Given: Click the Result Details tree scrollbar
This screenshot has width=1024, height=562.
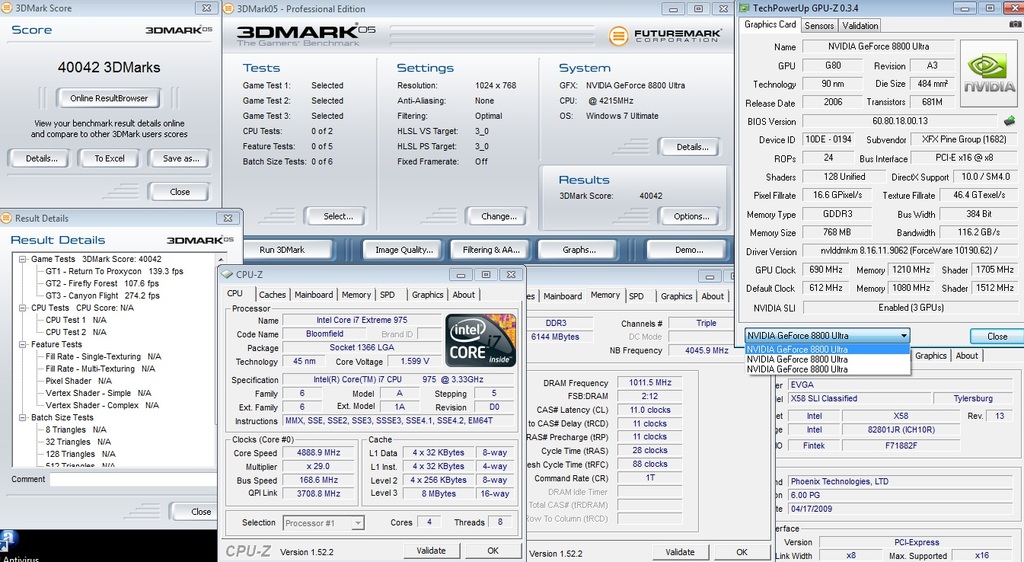Looking at the screenshot, I should 221,361.
